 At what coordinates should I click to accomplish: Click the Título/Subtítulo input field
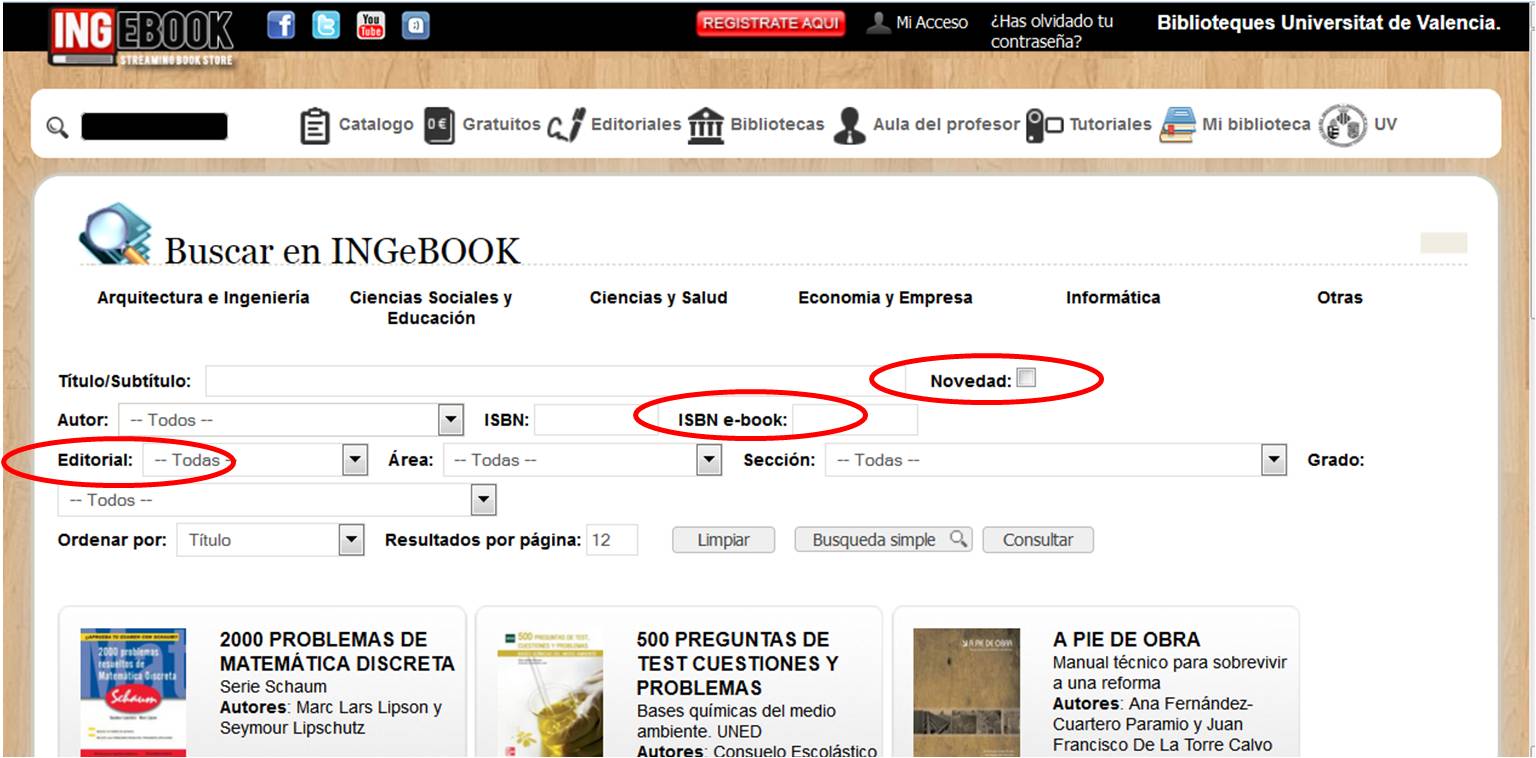click(x=555, y=381)
